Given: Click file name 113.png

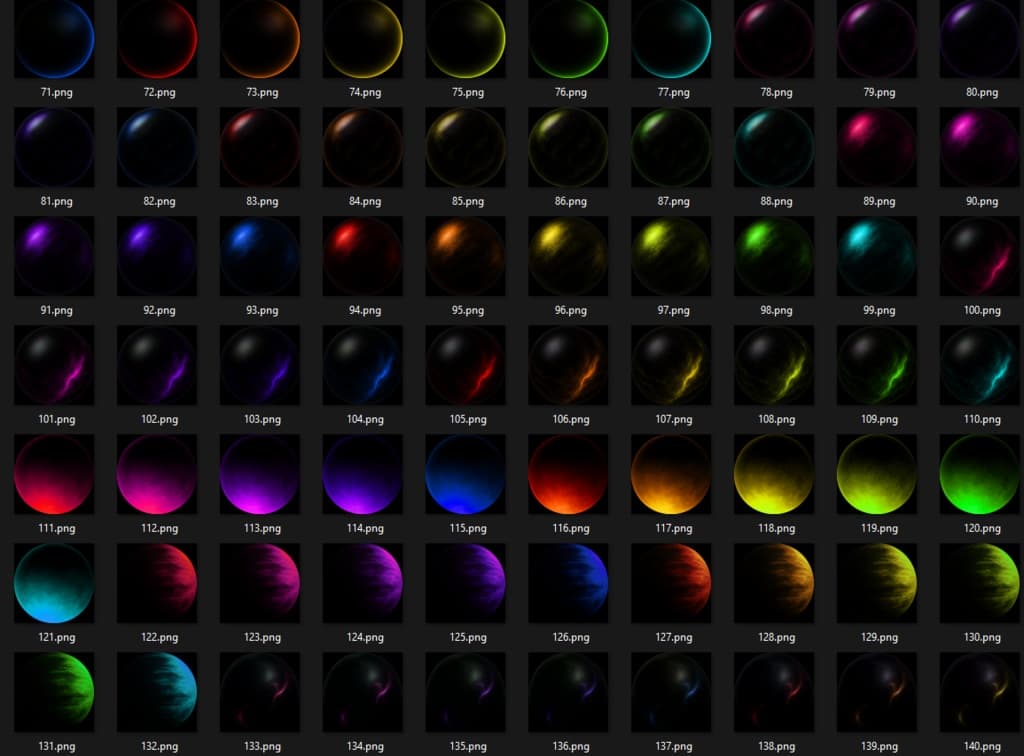Looking at the screenshot, I should (263, 529).
